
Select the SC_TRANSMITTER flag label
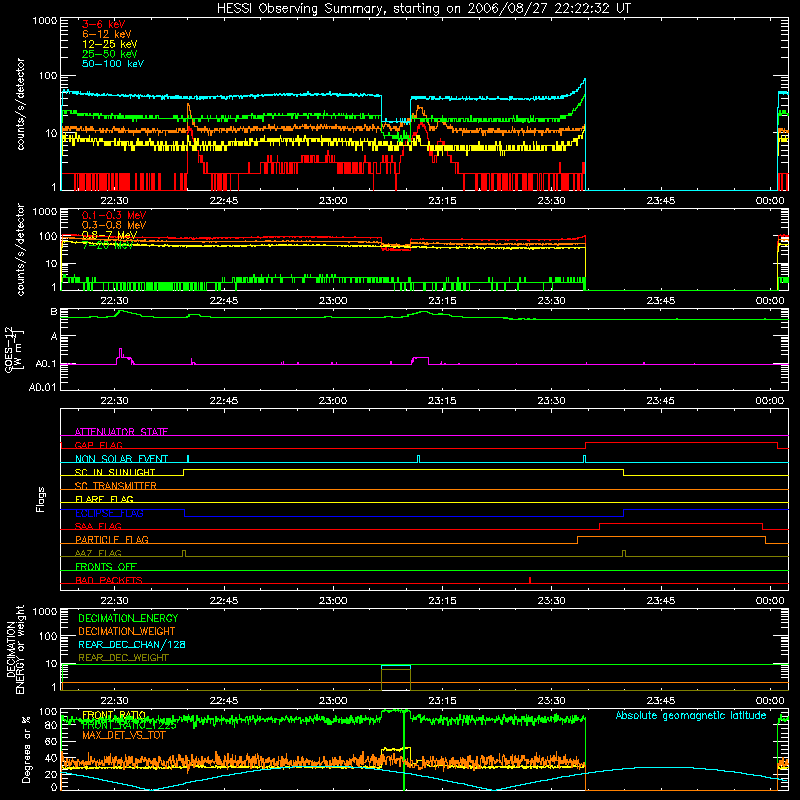[116, 486]
